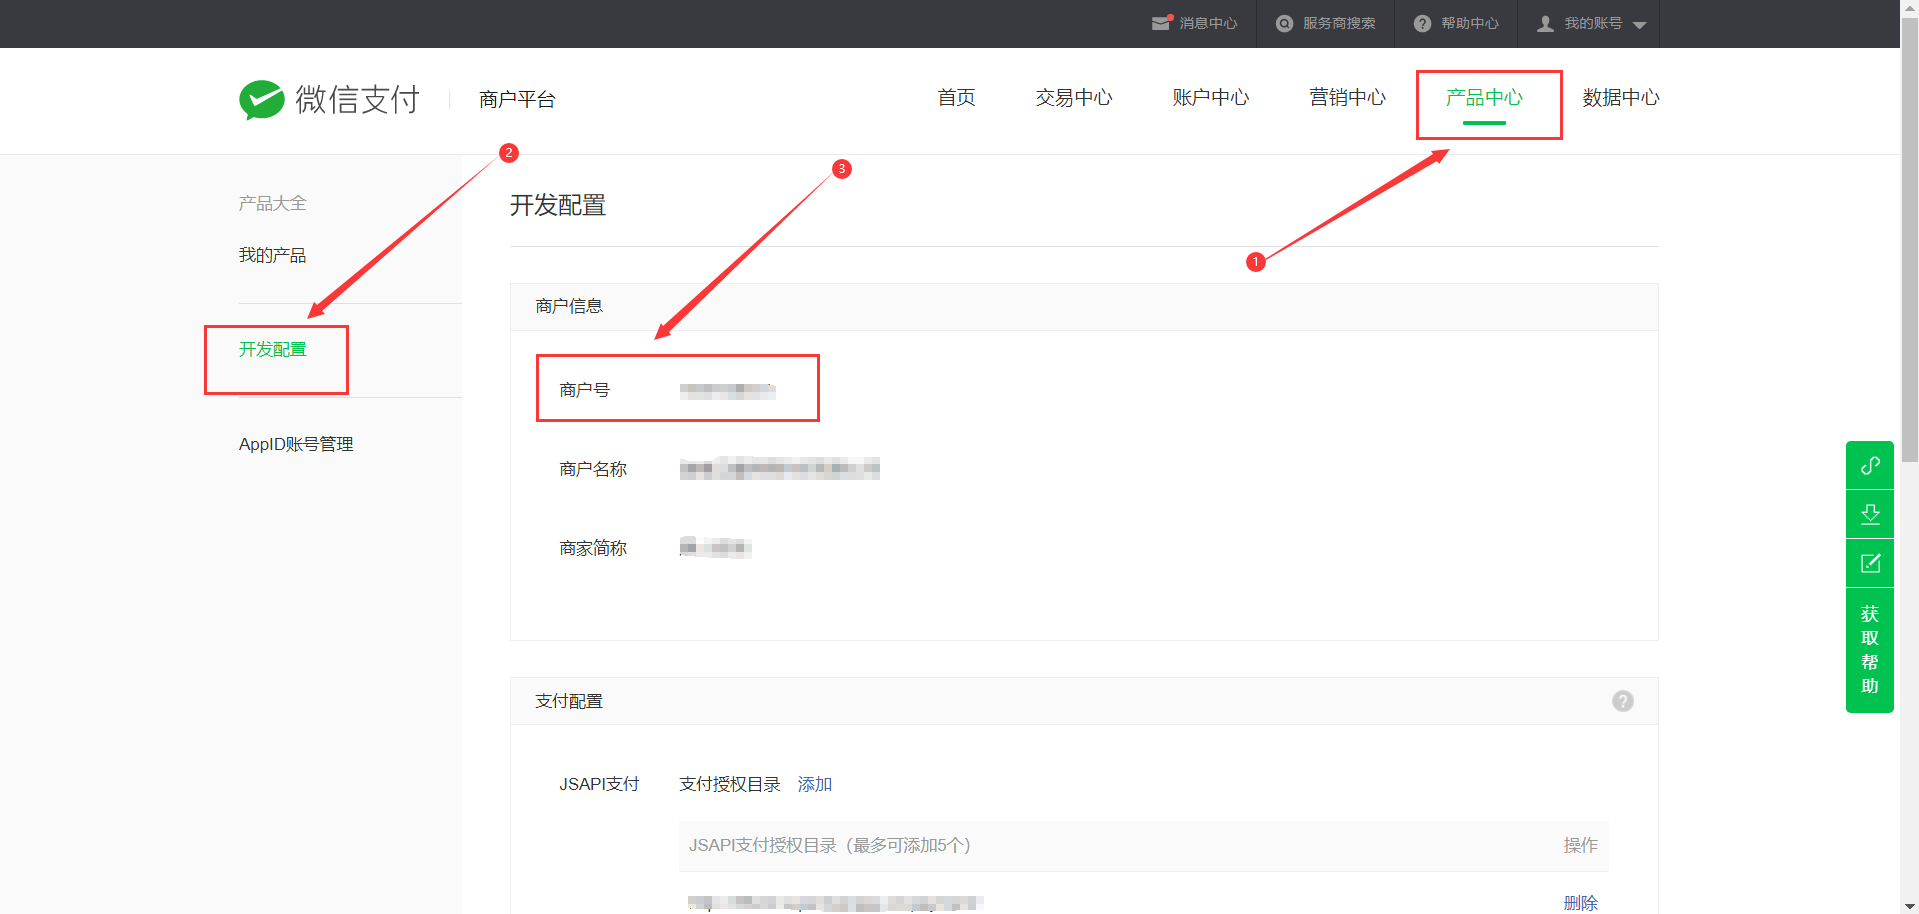Open the 营销中心 navigation tab
The image size is (1919, 914).
click(x=1348, y=98)
